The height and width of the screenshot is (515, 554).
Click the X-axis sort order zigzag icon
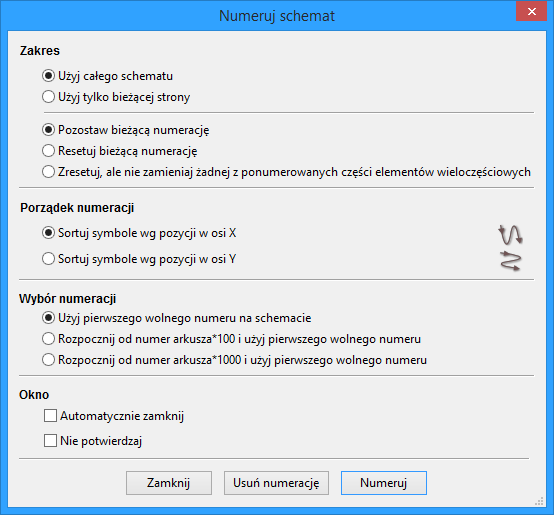click(511, 235)
